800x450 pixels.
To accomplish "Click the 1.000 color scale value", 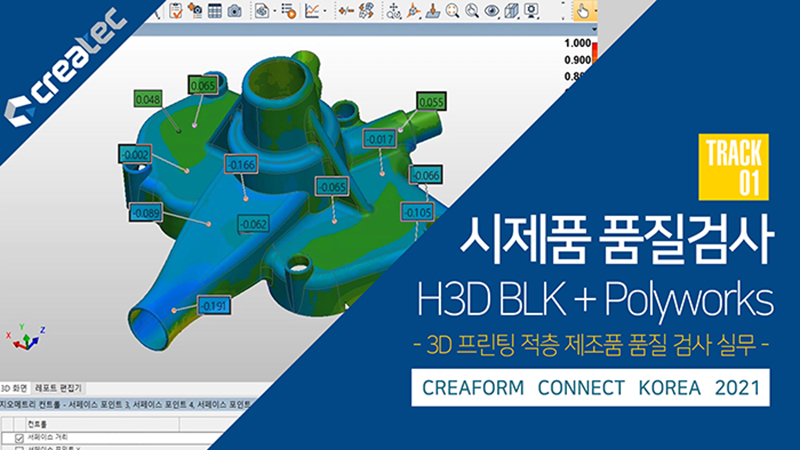I will (578, 43).
